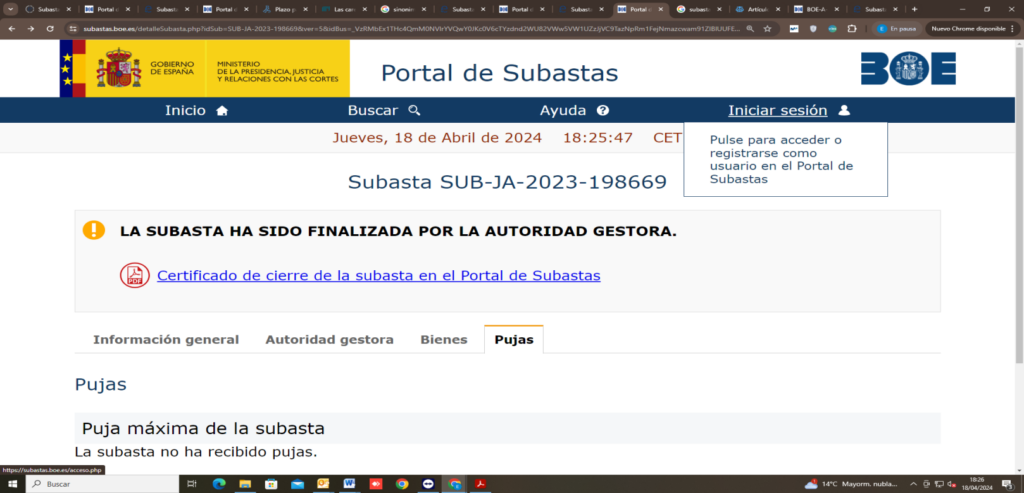Image resolution: width=1024 pixels, height=493 pixels.
Task: Click the magnifying glass icon beside Buscar
Action: pos(414,111)
